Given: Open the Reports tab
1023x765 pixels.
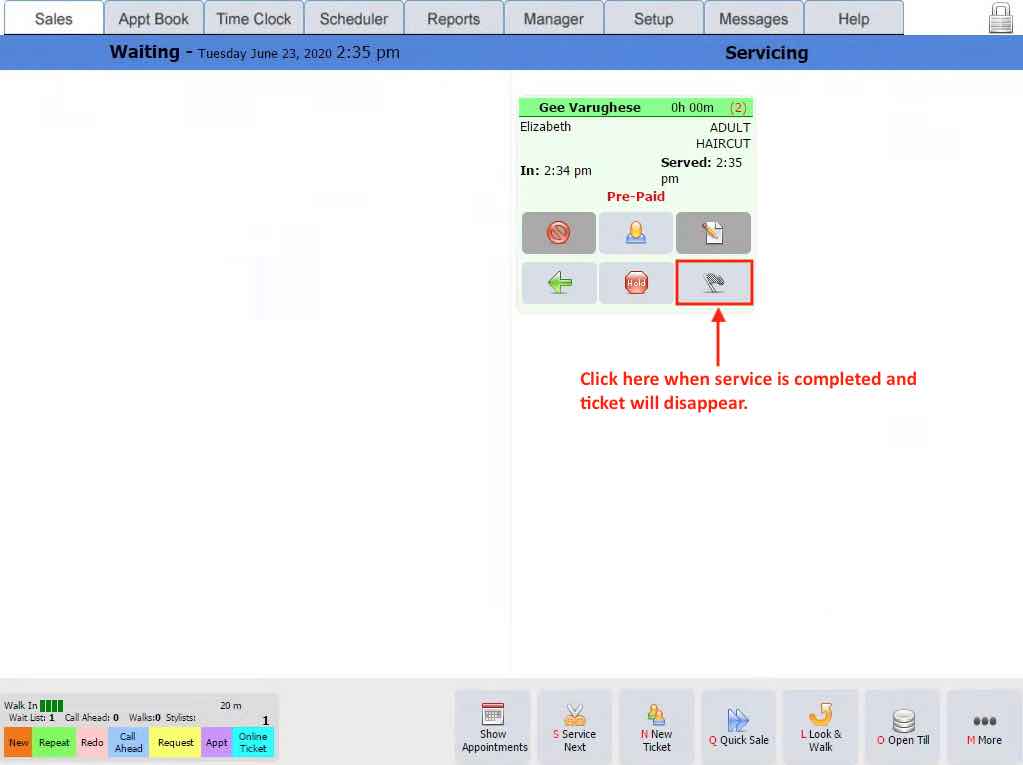Looking at the screenshot, I should pyautogui.click(x=453, y=18).
